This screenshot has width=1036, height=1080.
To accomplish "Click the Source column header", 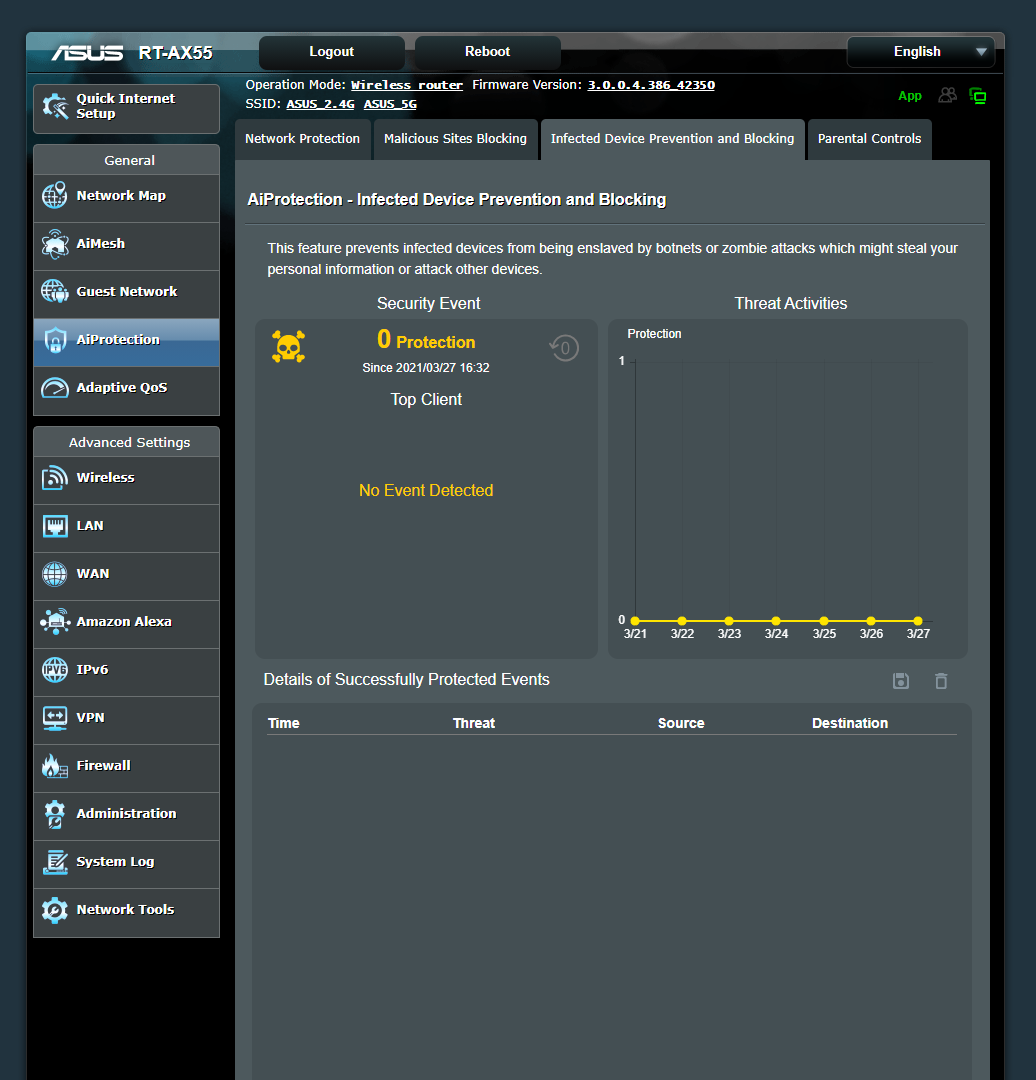I will pos(681,723).
